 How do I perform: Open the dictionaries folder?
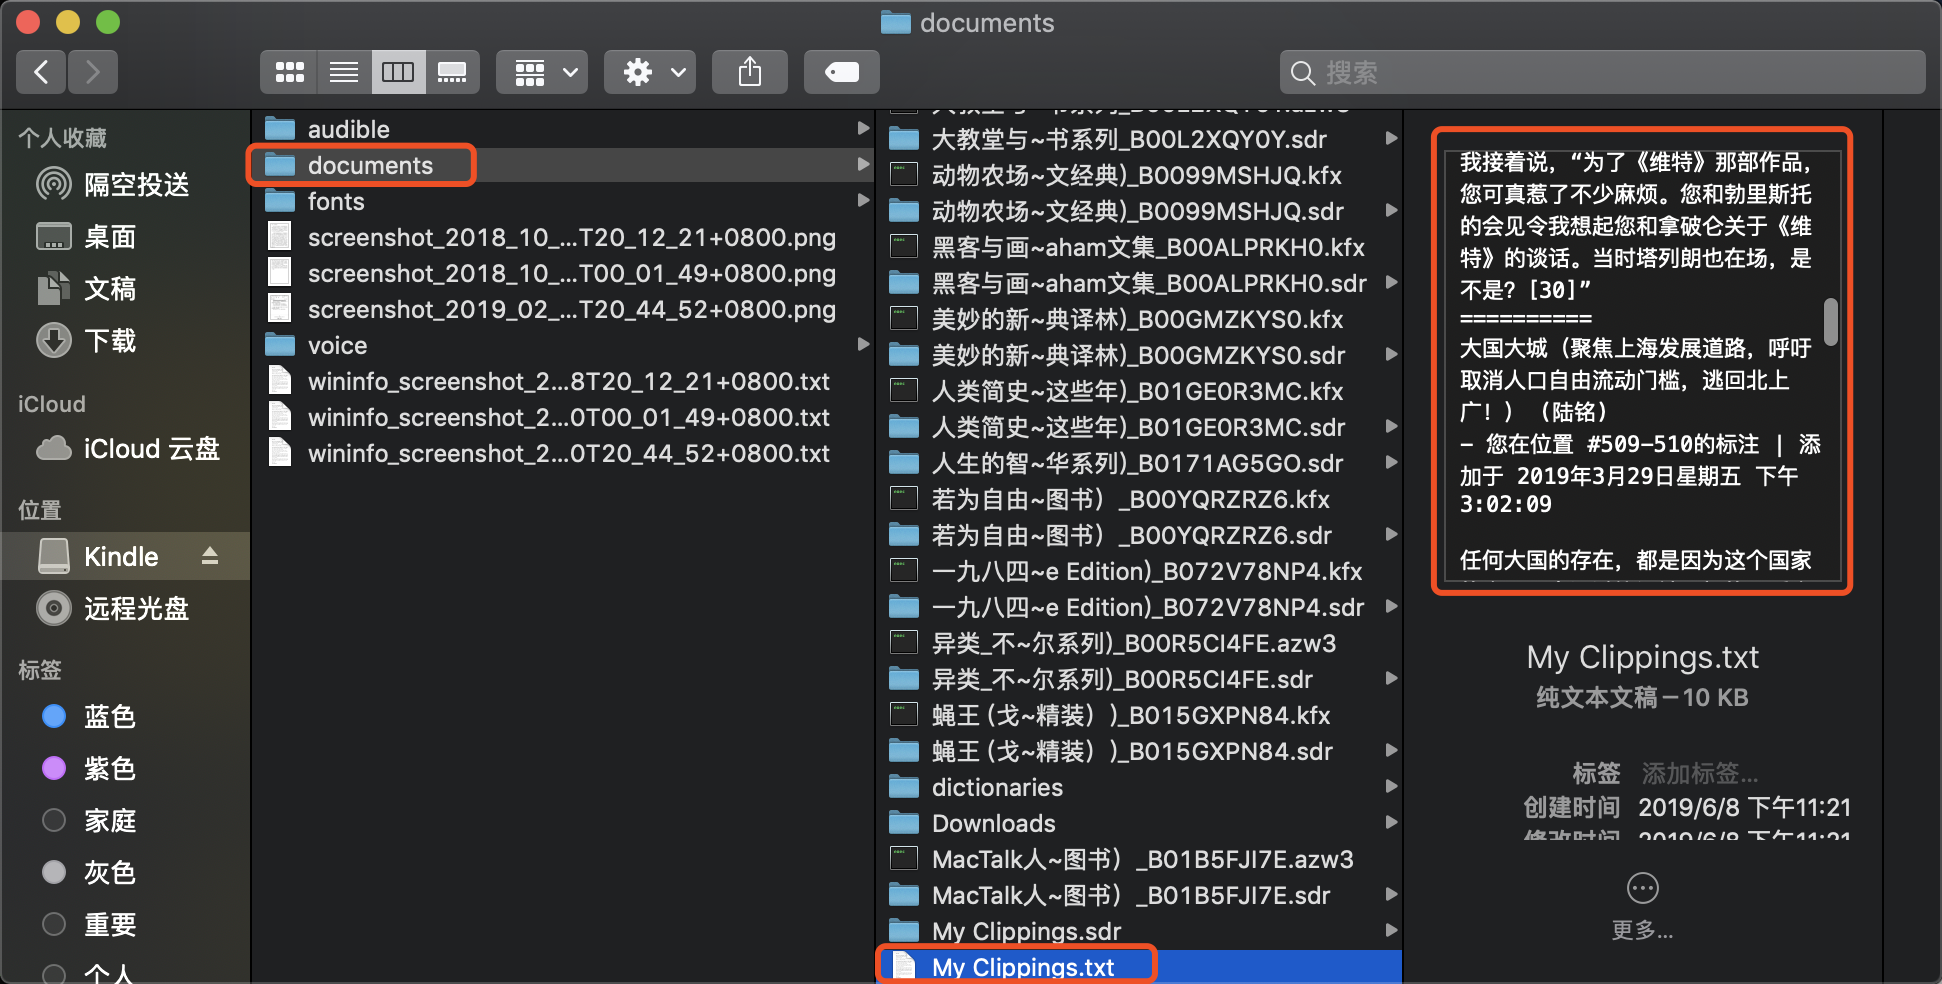point(1140,787)
